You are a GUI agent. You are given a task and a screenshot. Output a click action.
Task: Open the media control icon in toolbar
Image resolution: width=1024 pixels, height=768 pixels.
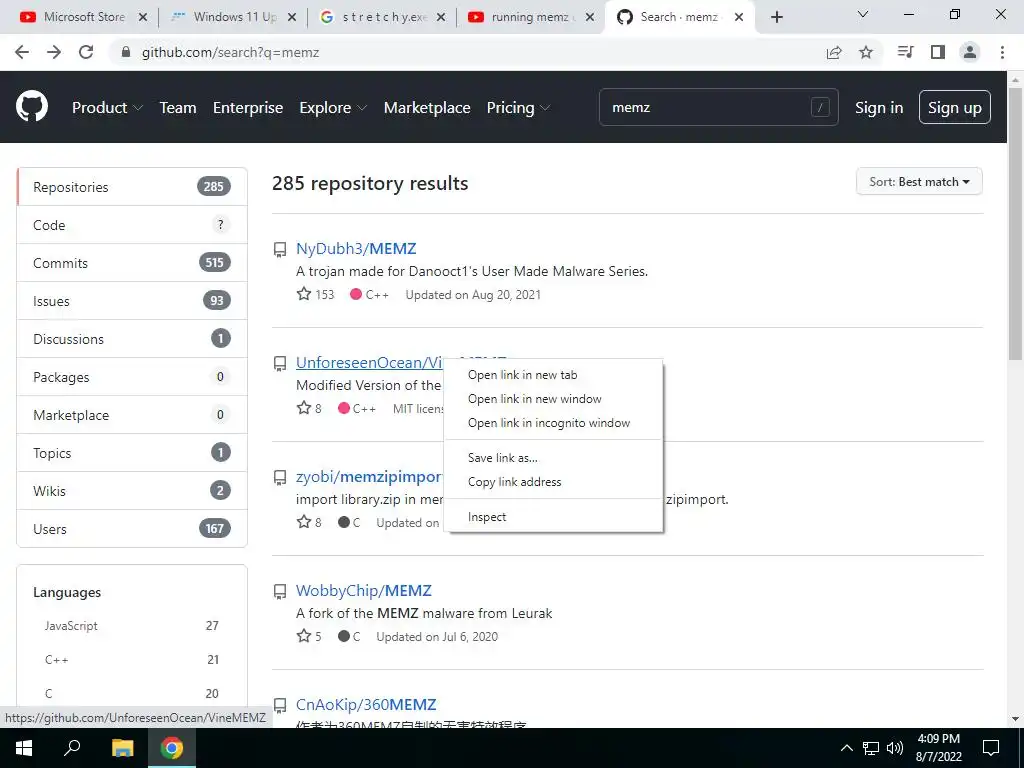905,52
